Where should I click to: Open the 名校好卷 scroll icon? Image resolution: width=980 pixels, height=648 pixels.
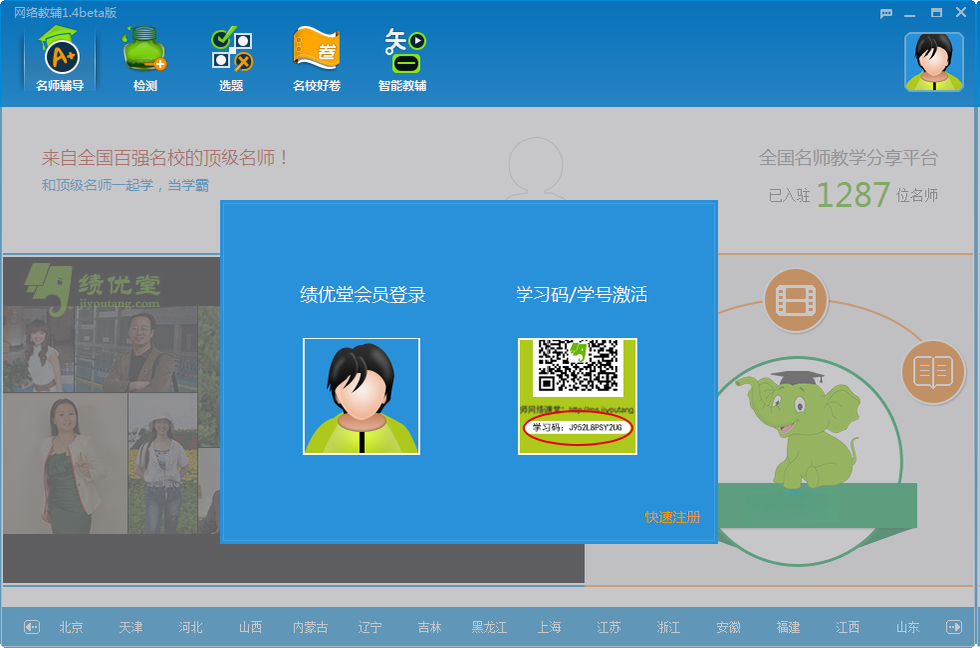pos(316,59)
